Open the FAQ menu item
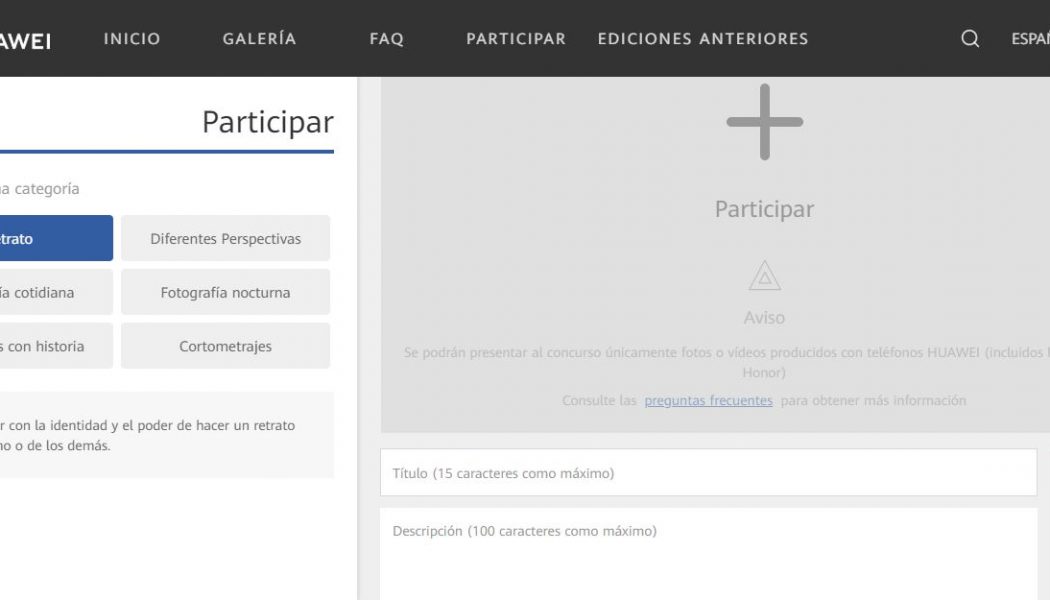Image resolution: width=1050 pixels, height=600 pixels. [x=386, y=39]
